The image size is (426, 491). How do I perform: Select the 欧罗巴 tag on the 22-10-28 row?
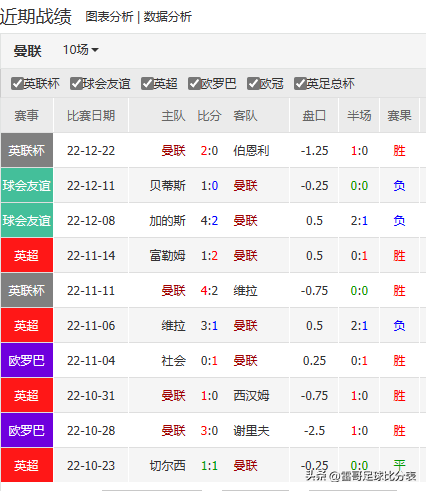pyautogui.click(x=27, y=430)
